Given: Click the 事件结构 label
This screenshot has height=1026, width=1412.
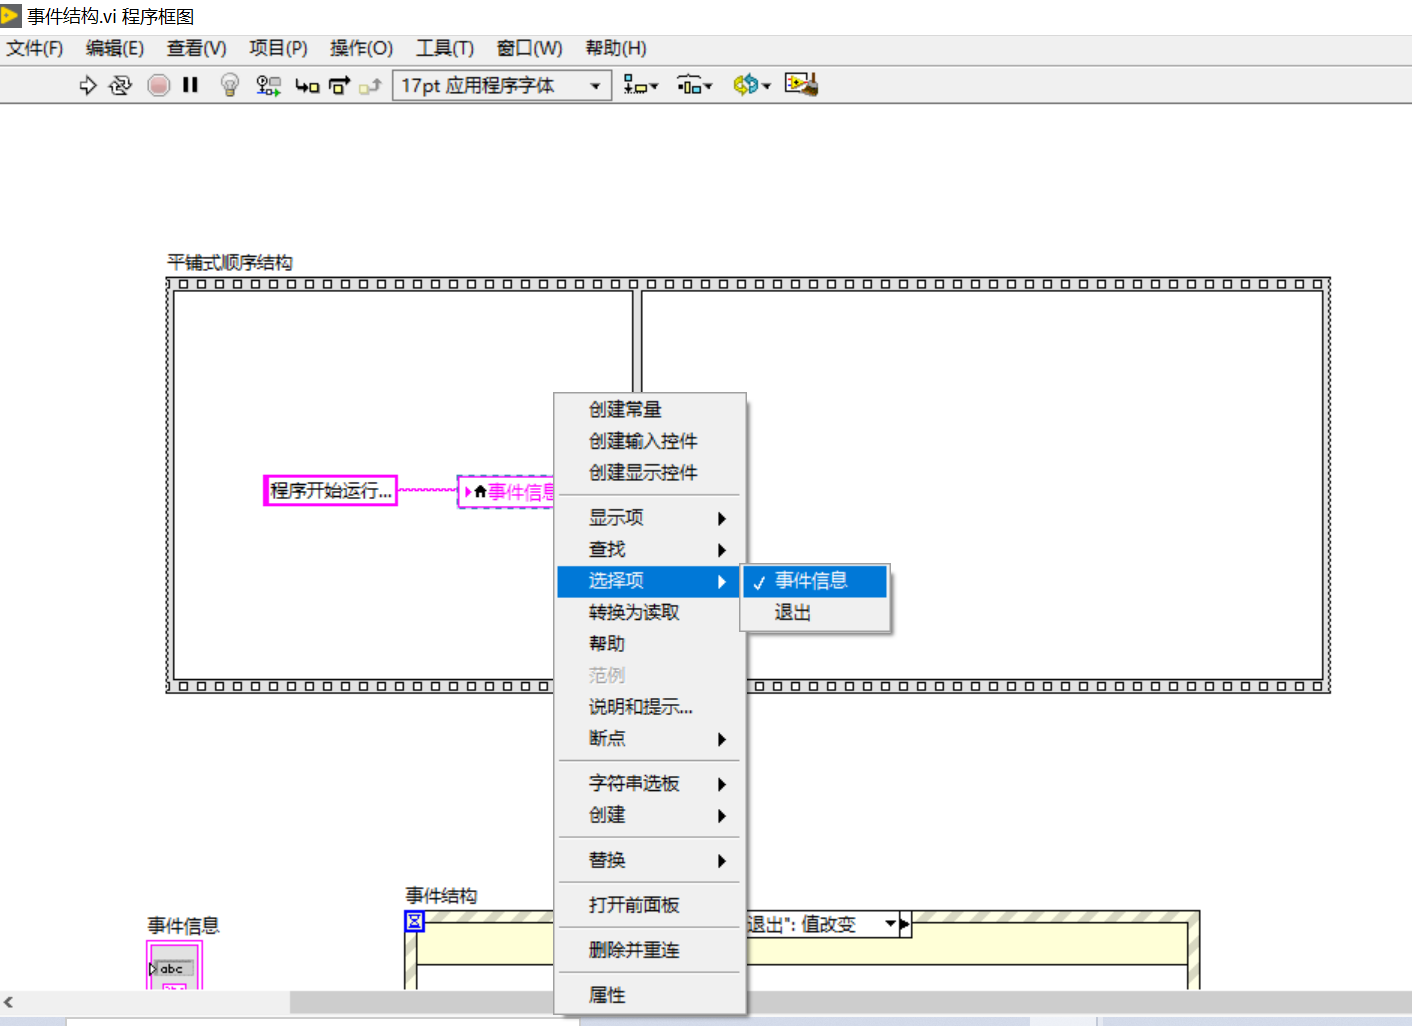Looking at the screenshot, I should pyautogui.click(x=441, y=896).
